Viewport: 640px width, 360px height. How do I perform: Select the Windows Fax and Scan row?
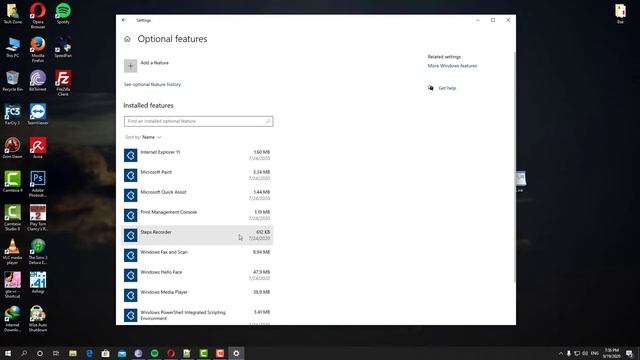pyautogui.click(x=198, y=255)
